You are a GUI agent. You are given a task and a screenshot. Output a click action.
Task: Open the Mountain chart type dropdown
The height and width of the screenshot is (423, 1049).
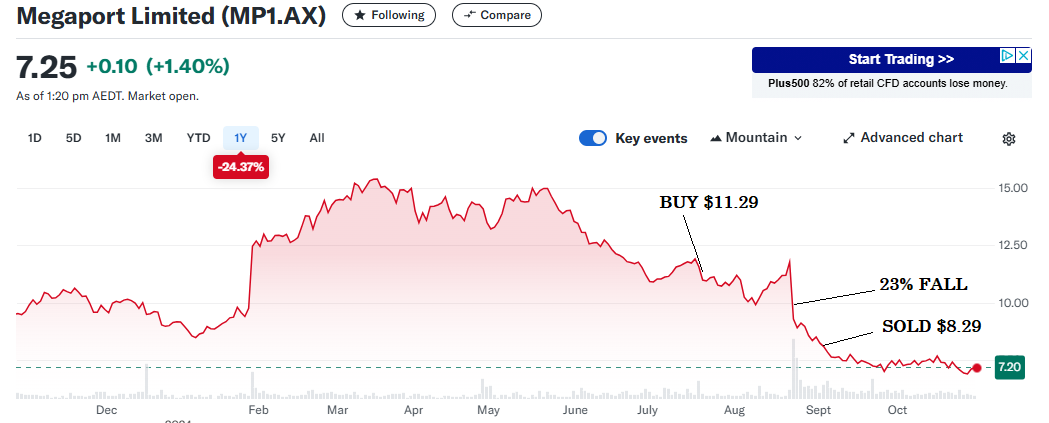[755, 138]
